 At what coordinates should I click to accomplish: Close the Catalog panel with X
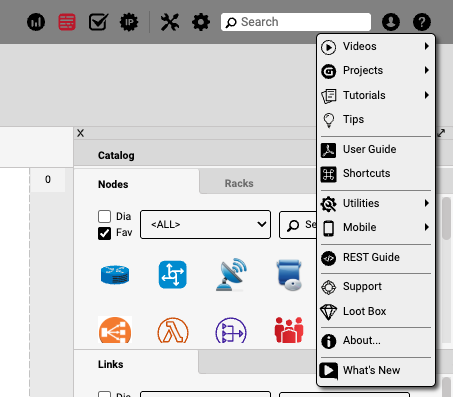tap(80, 133)
